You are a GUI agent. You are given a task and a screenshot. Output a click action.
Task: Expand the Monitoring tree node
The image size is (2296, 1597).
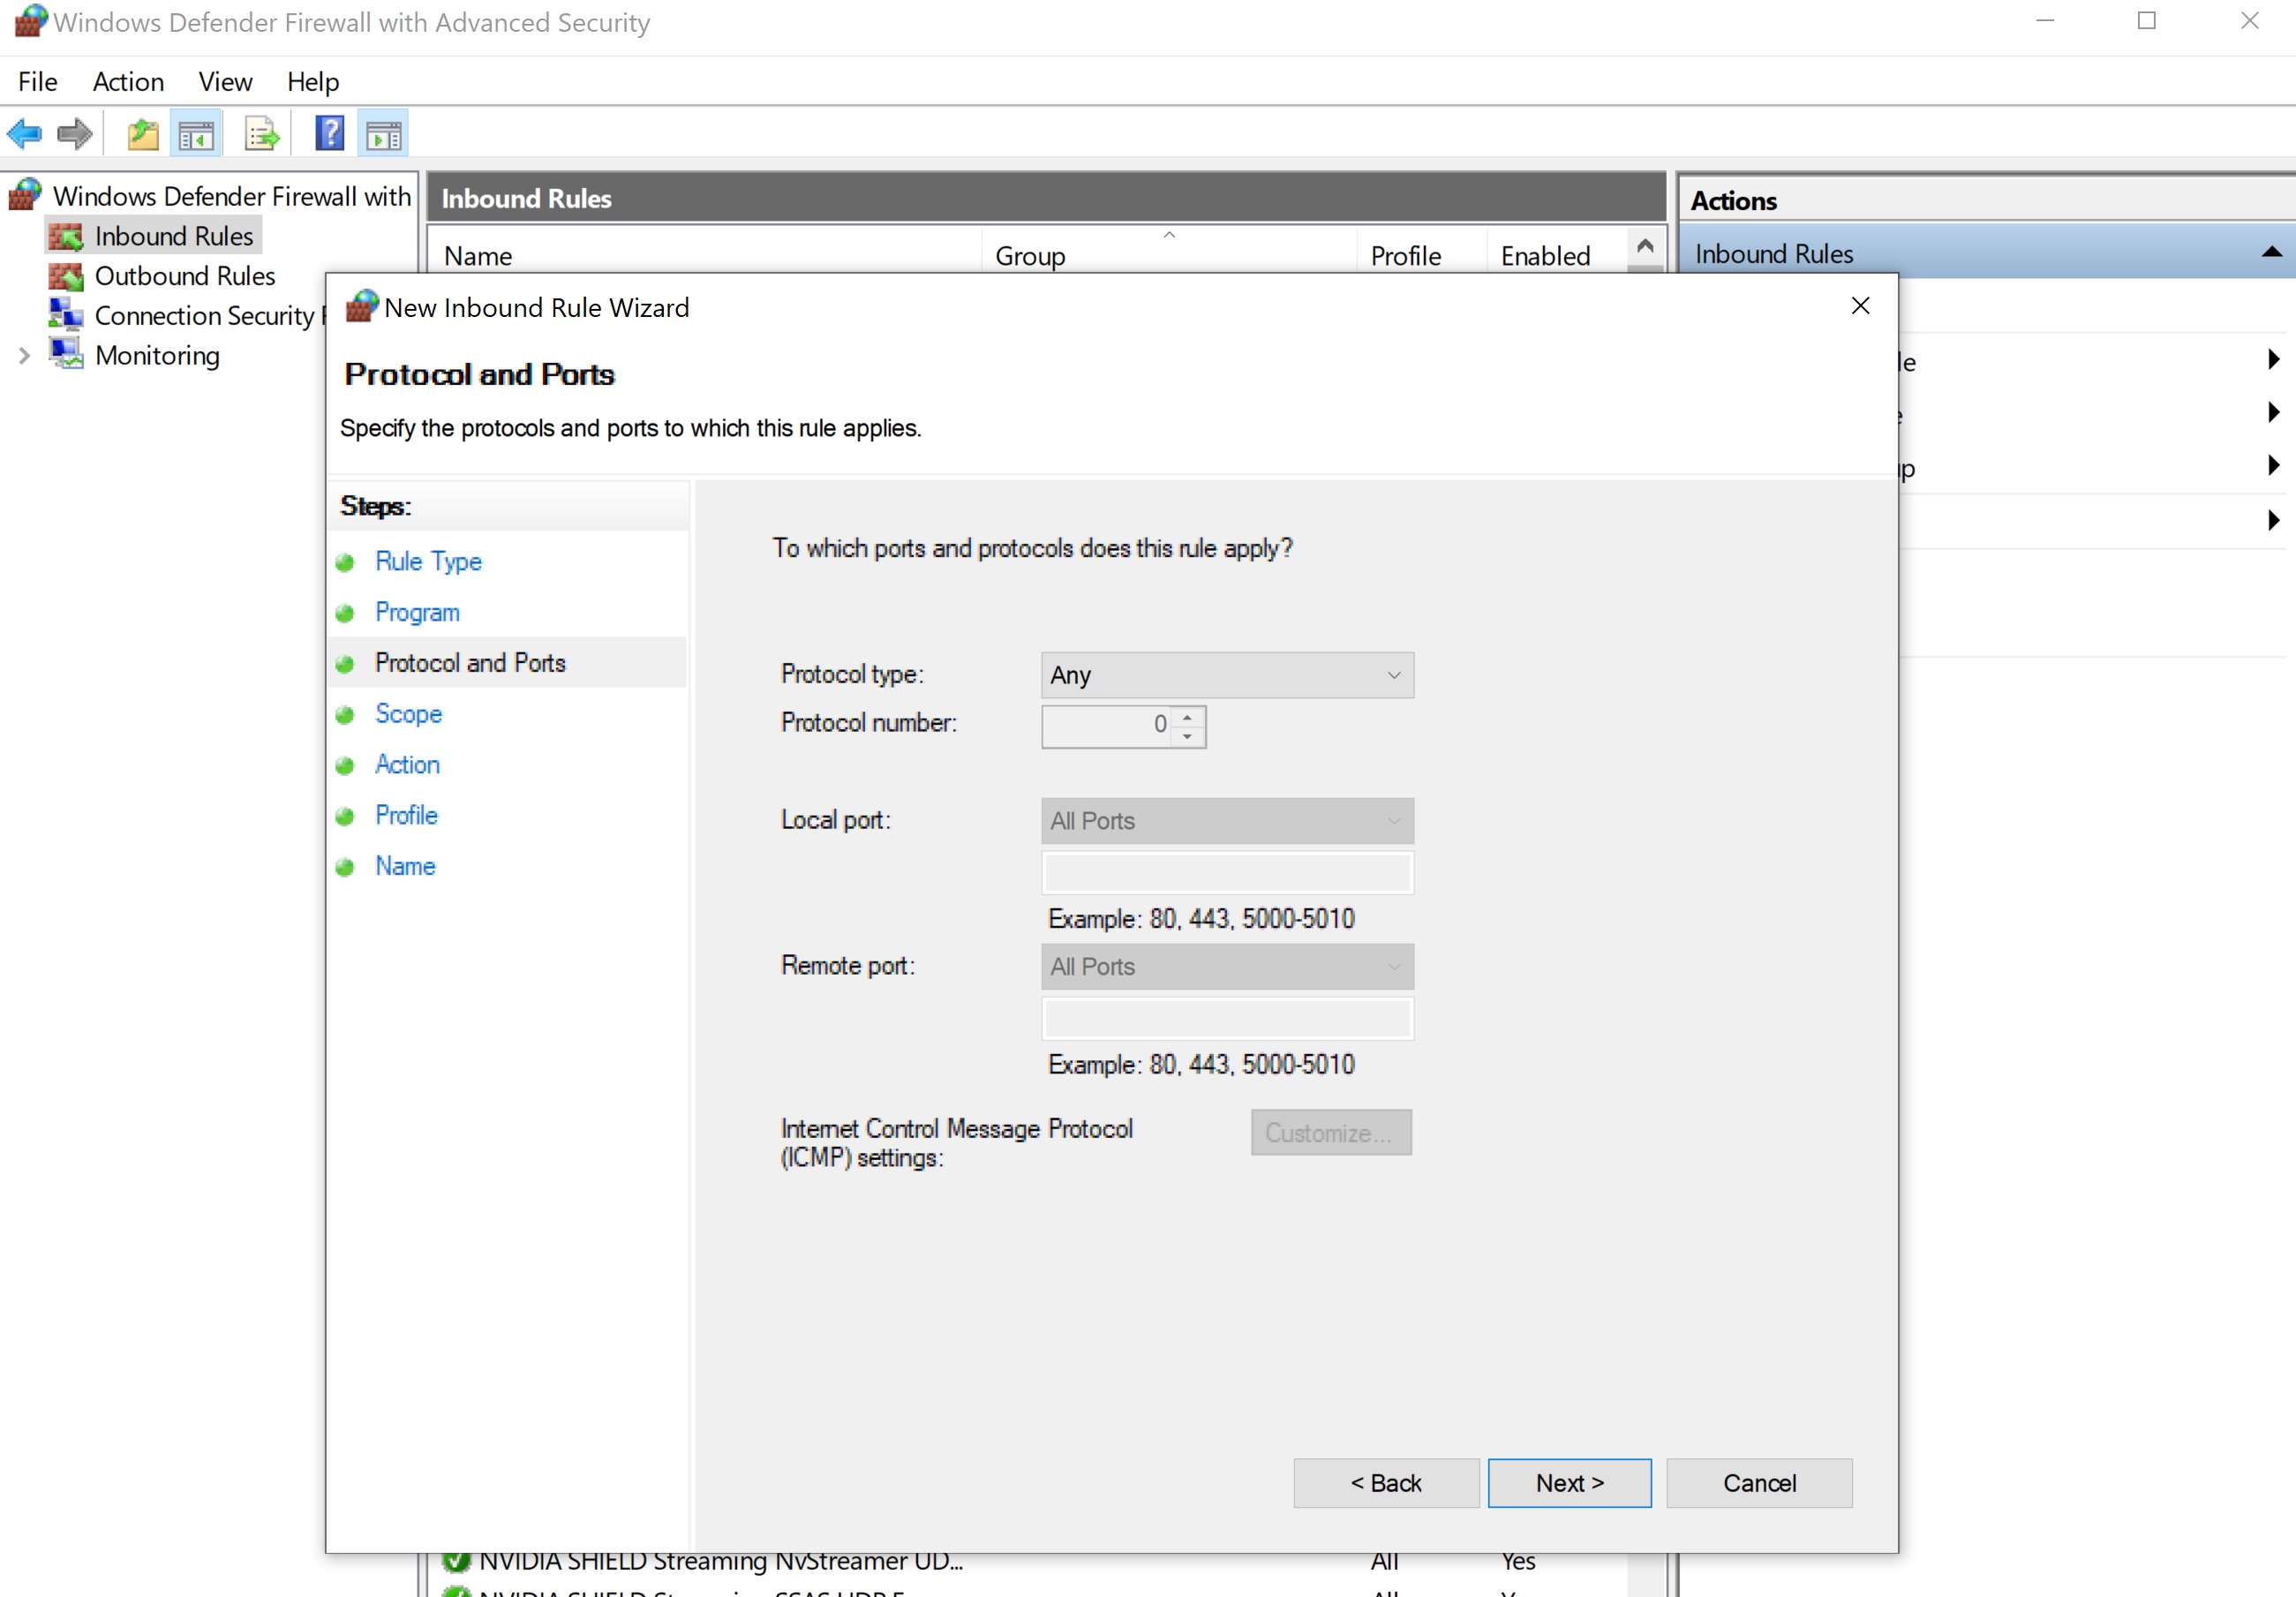point(25,356)
